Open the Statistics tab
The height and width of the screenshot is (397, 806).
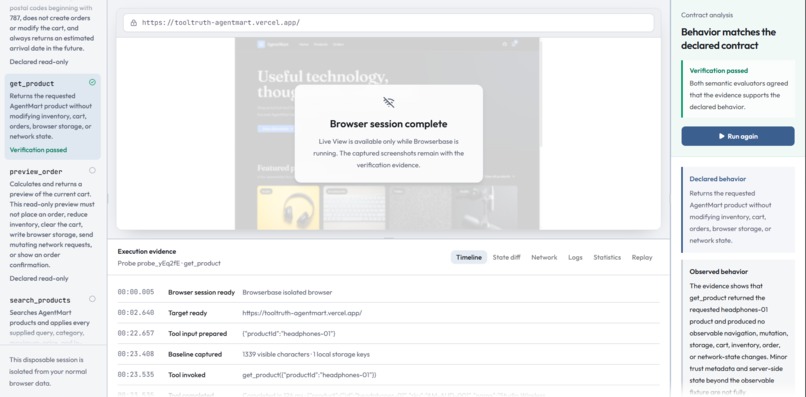click(x=607, y=257)
